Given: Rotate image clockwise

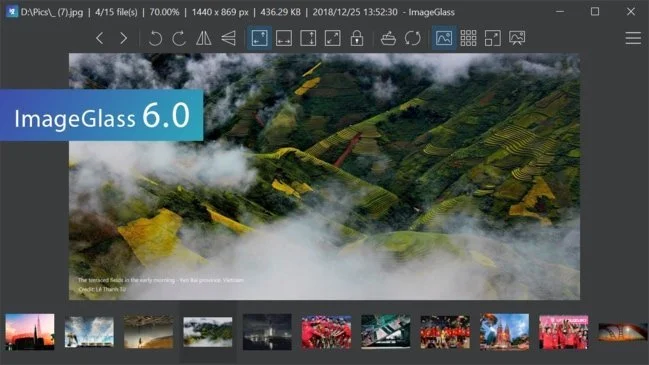Looking at the screenshot, I should click(x=179, y=38).
